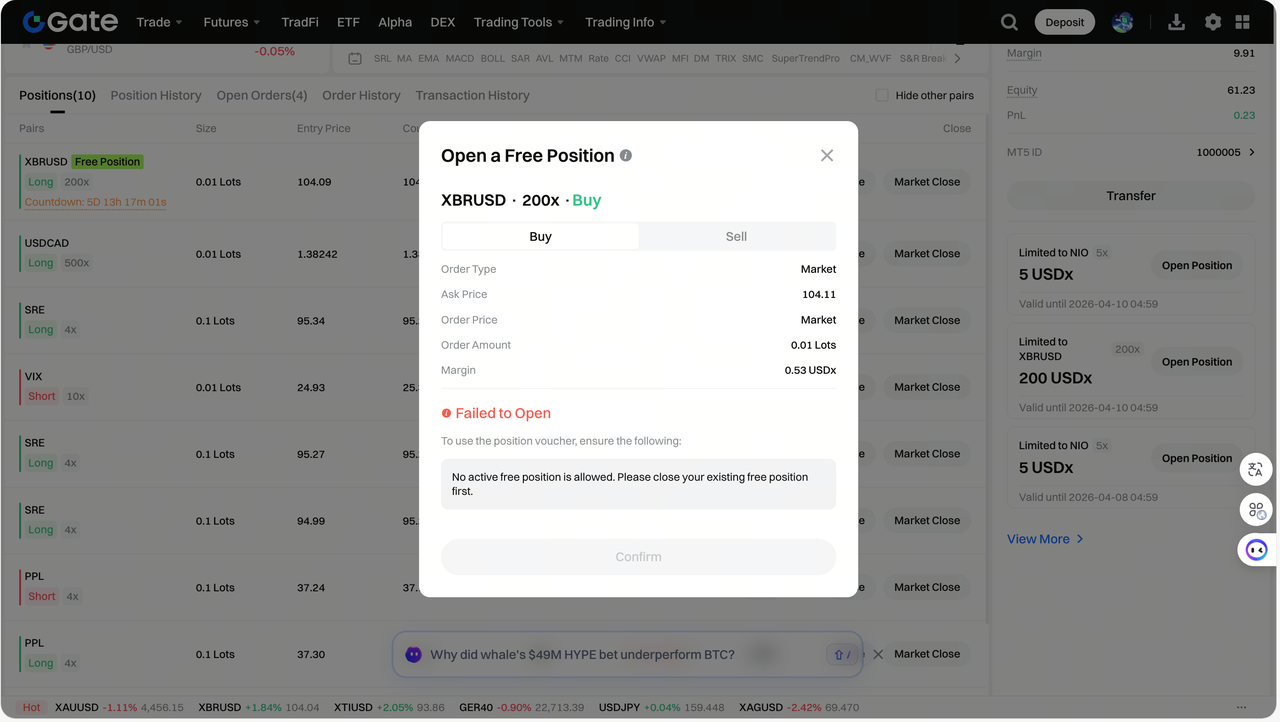Viewport: 1280px width, 722px height.
Task: Click the apps grid icon
Action: click(1243, 22)
